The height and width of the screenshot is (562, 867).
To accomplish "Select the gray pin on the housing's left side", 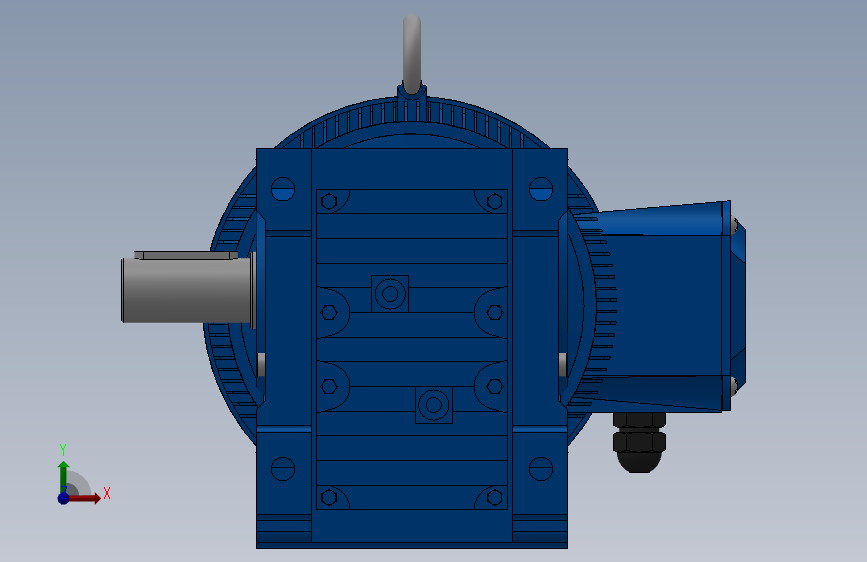I will pyautogui.click(x=261, y=365).
